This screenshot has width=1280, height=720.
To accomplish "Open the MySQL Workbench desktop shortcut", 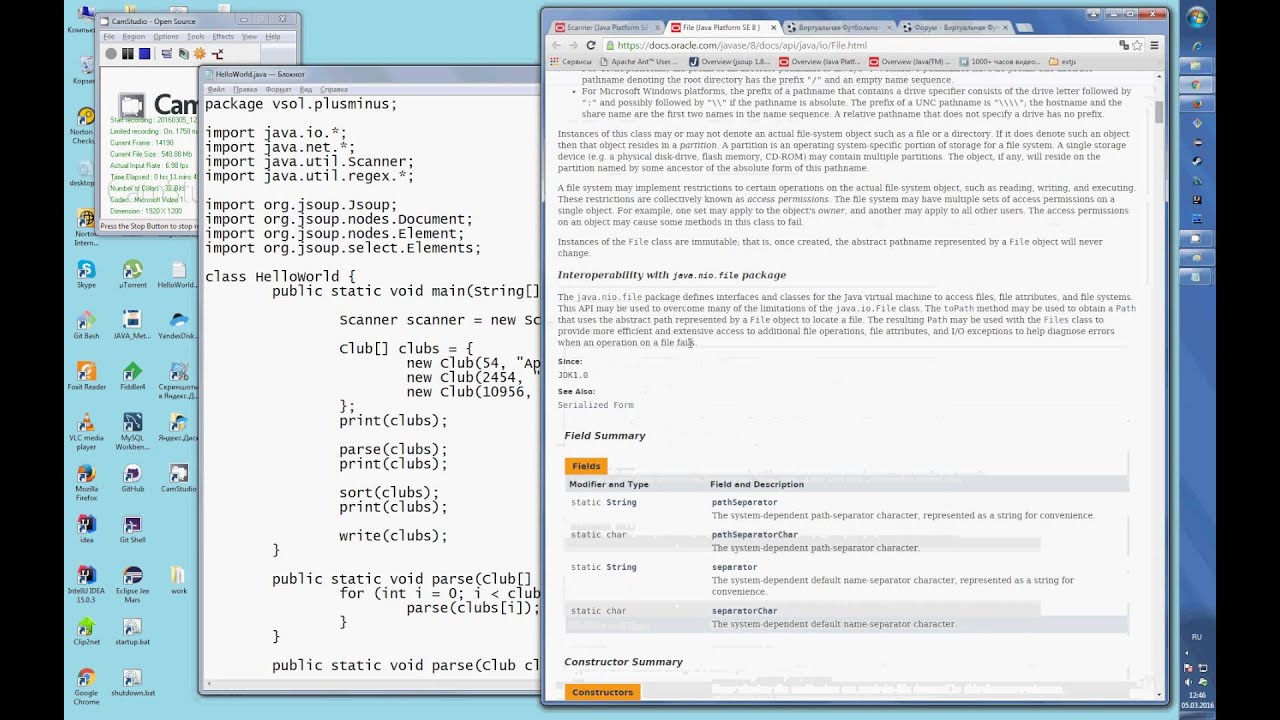I will point(132,432).
